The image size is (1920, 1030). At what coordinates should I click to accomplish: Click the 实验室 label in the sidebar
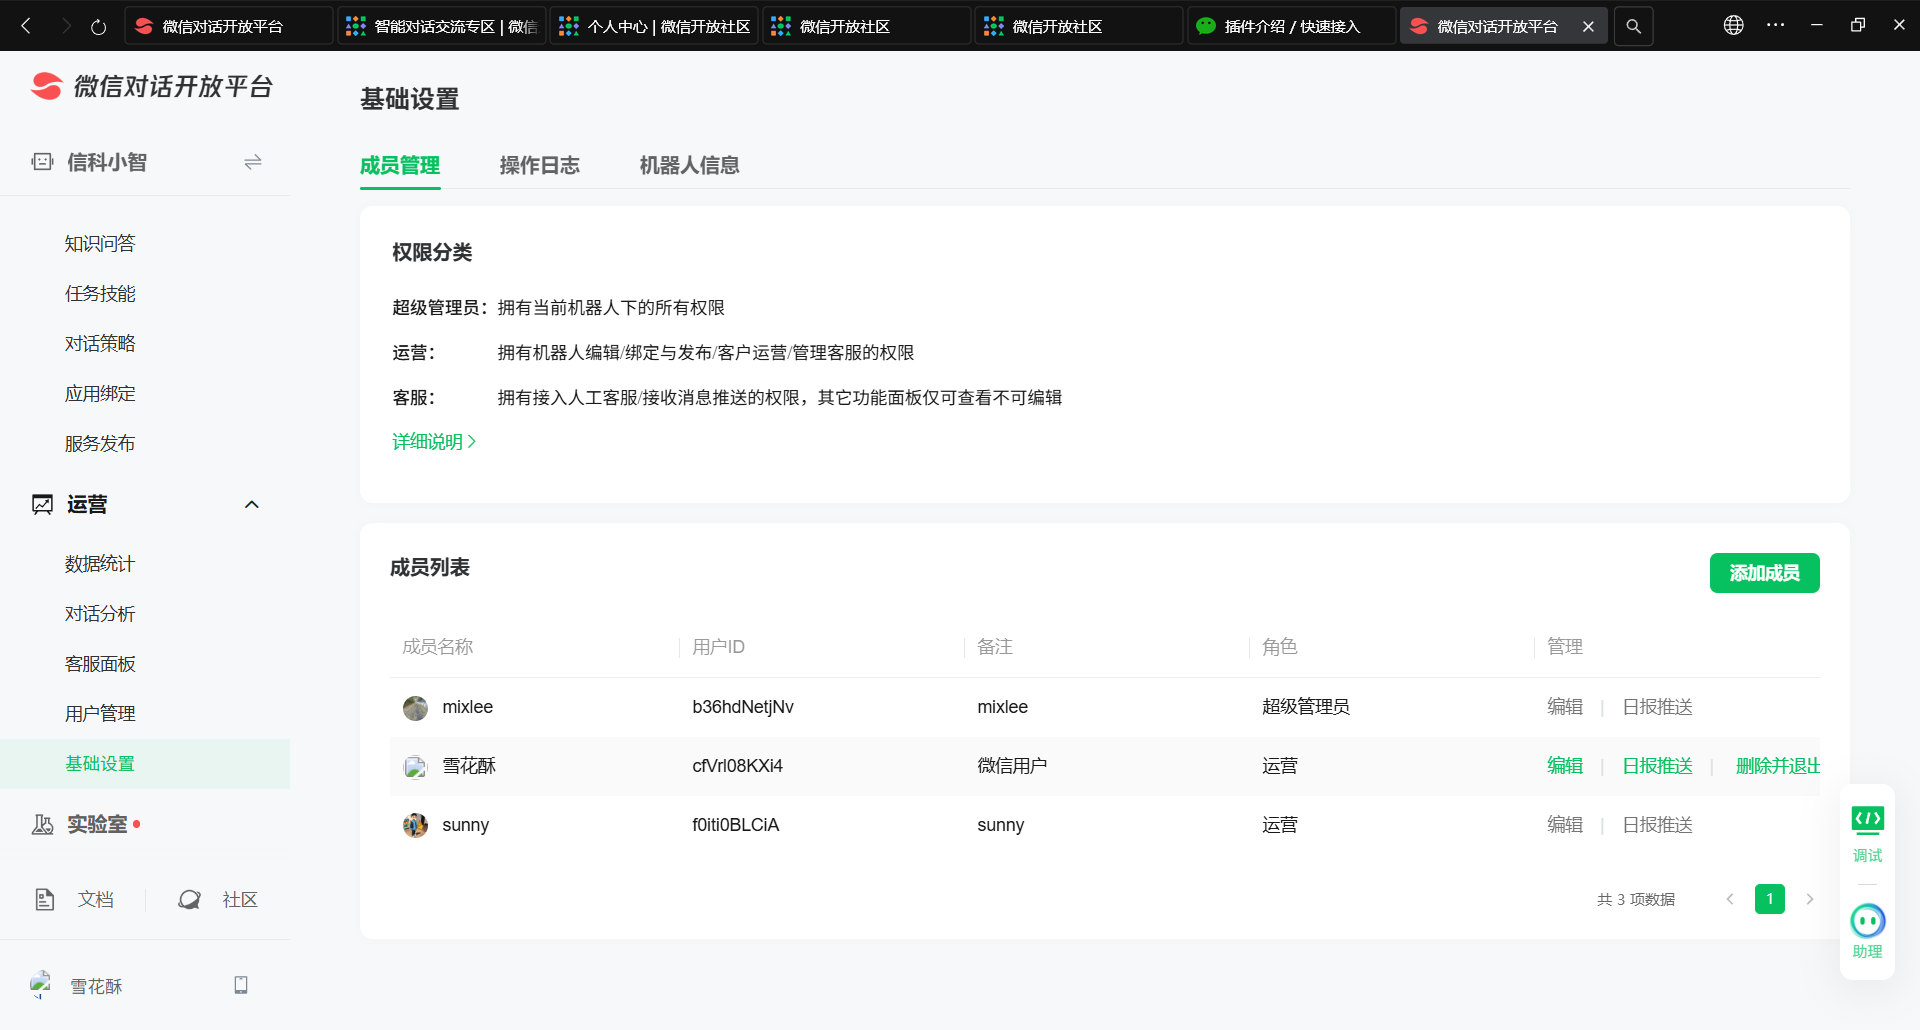(x=97, y=825)
